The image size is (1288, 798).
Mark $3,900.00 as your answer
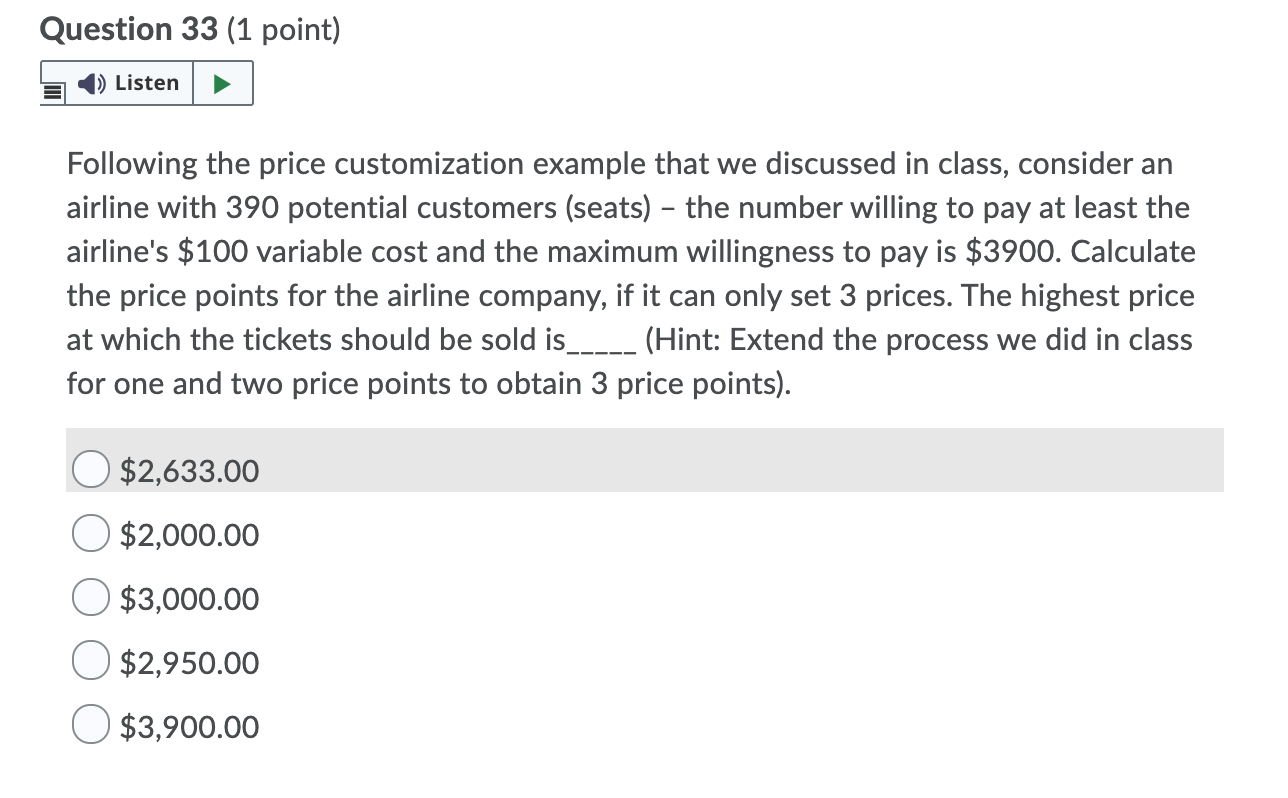pyautogui.click(x=90, y=724)
